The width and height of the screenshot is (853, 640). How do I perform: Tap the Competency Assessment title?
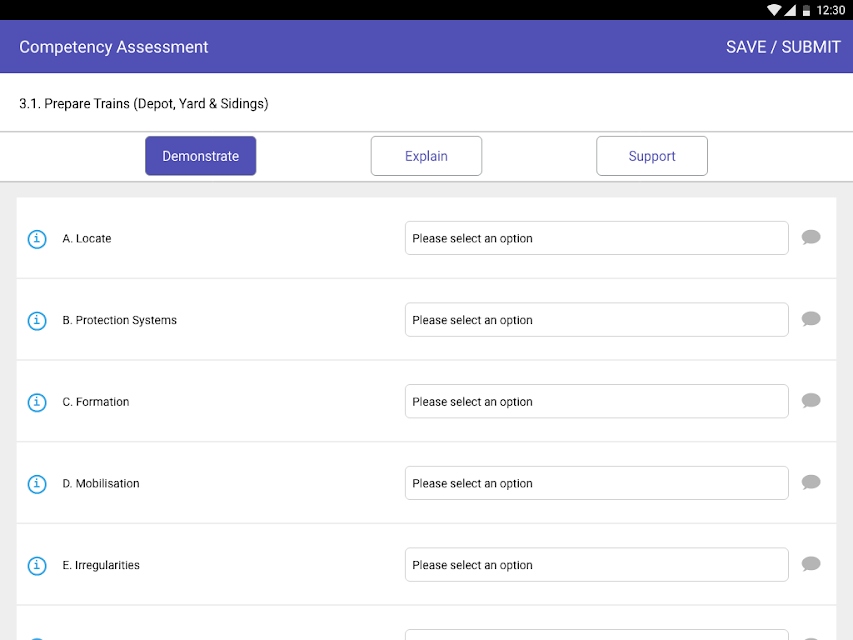coord(114,47)
